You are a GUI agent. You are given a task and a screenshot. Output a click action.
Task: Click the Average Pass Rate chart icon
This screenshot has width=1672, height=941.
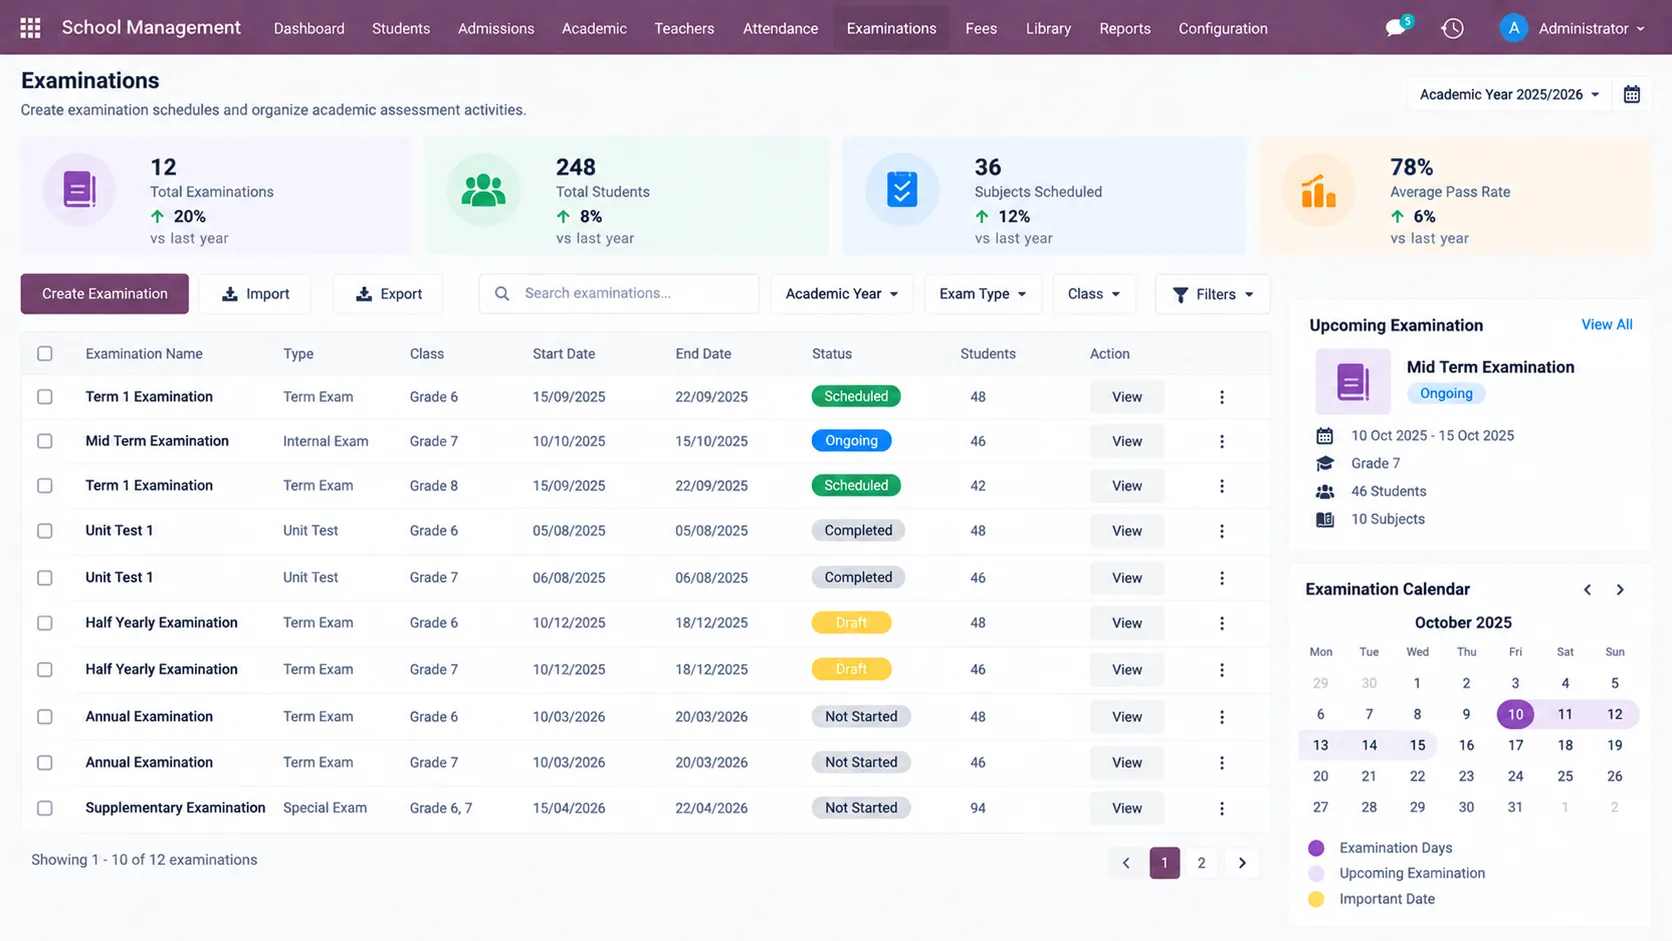click(x=1318, y=189)
